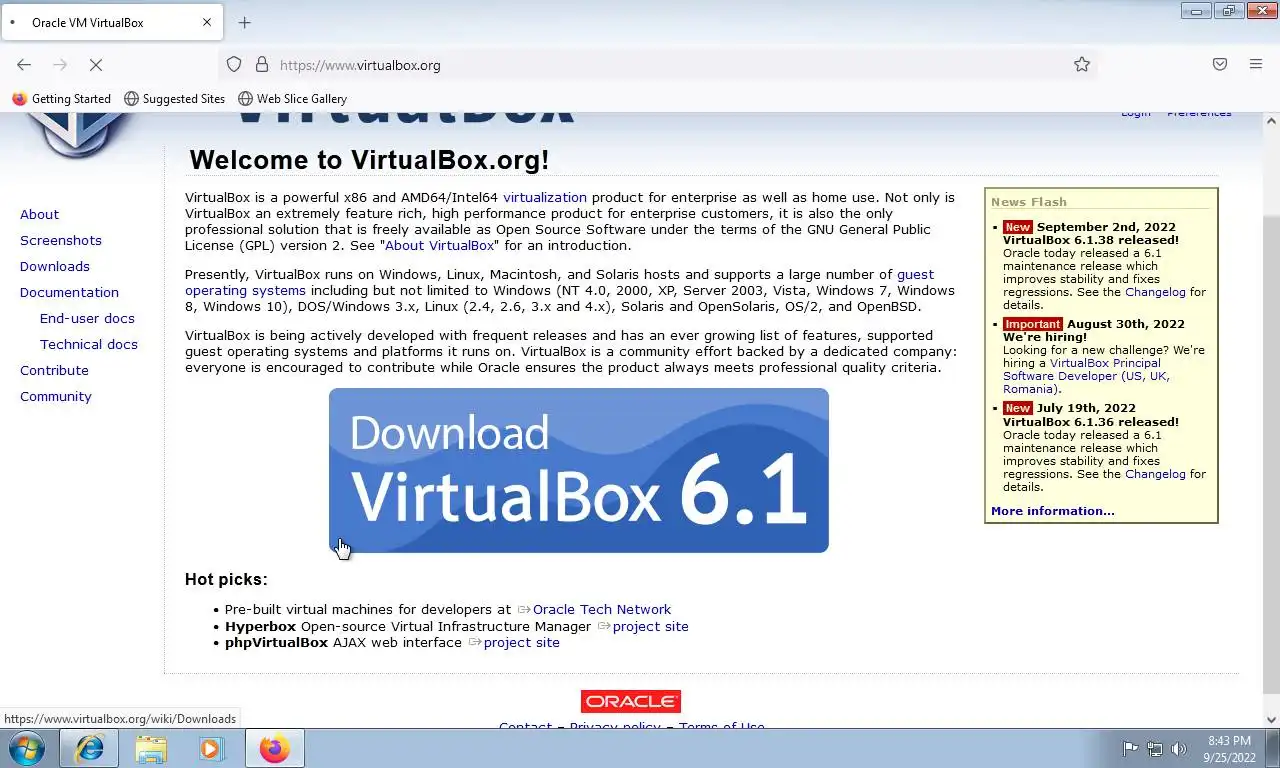Screen dimensions: 1280x768
Task: Open phpVirtualBox project site link
Action: pyautogui.click(x=521, y=642)
